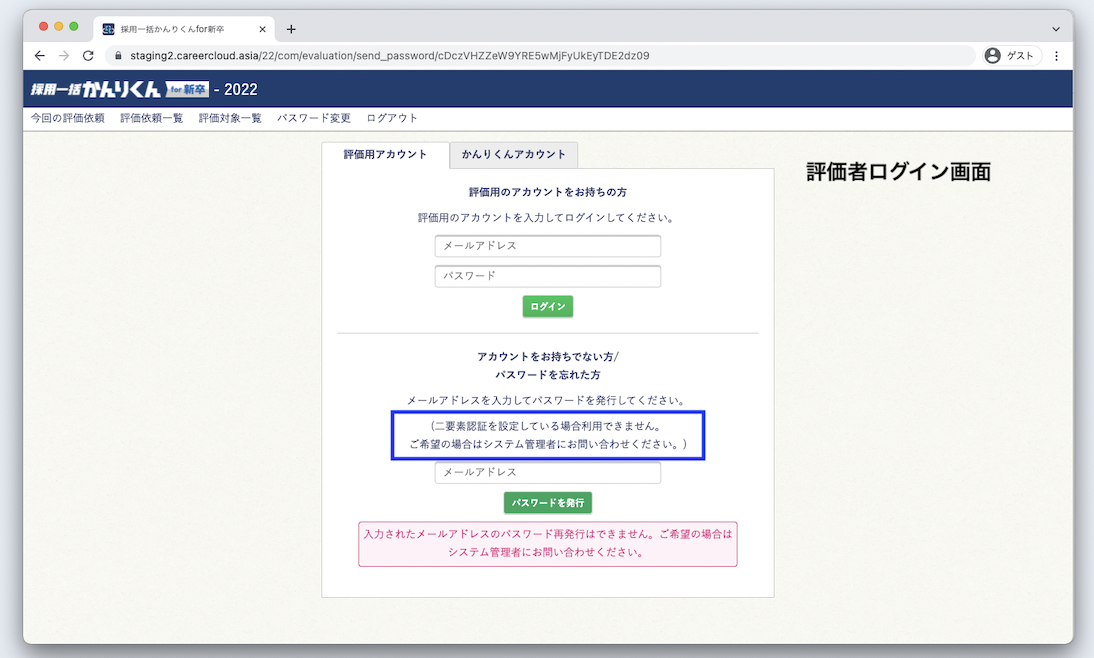Reload the page with the refresh icon

tap(88, 56)
